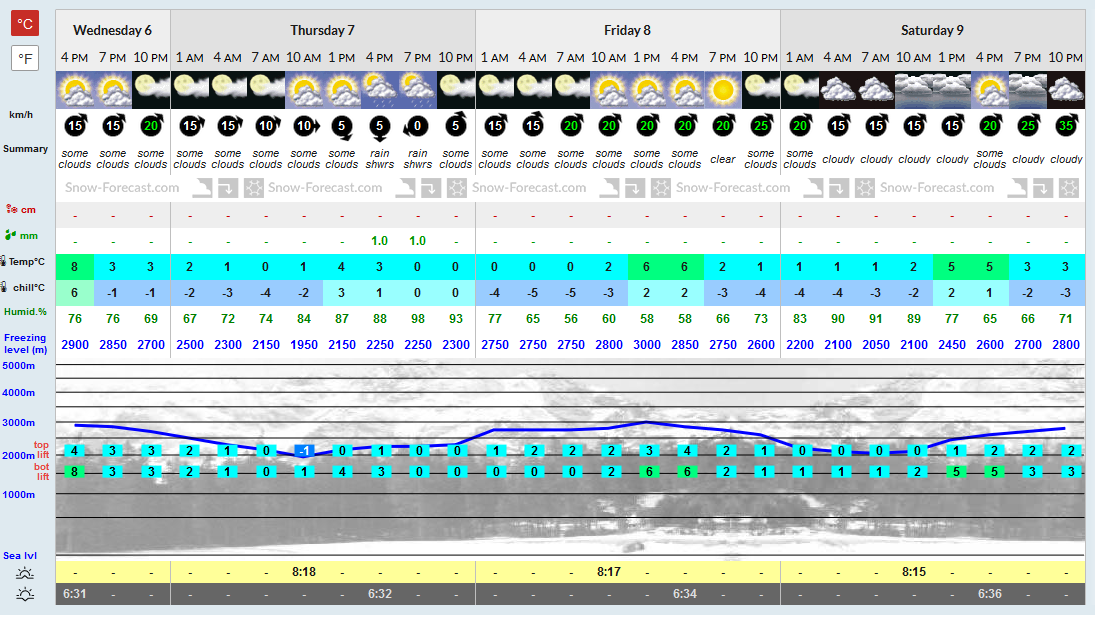Click freezing level value 1950
Screen dimensions: 1095x617
pos(304,345)
